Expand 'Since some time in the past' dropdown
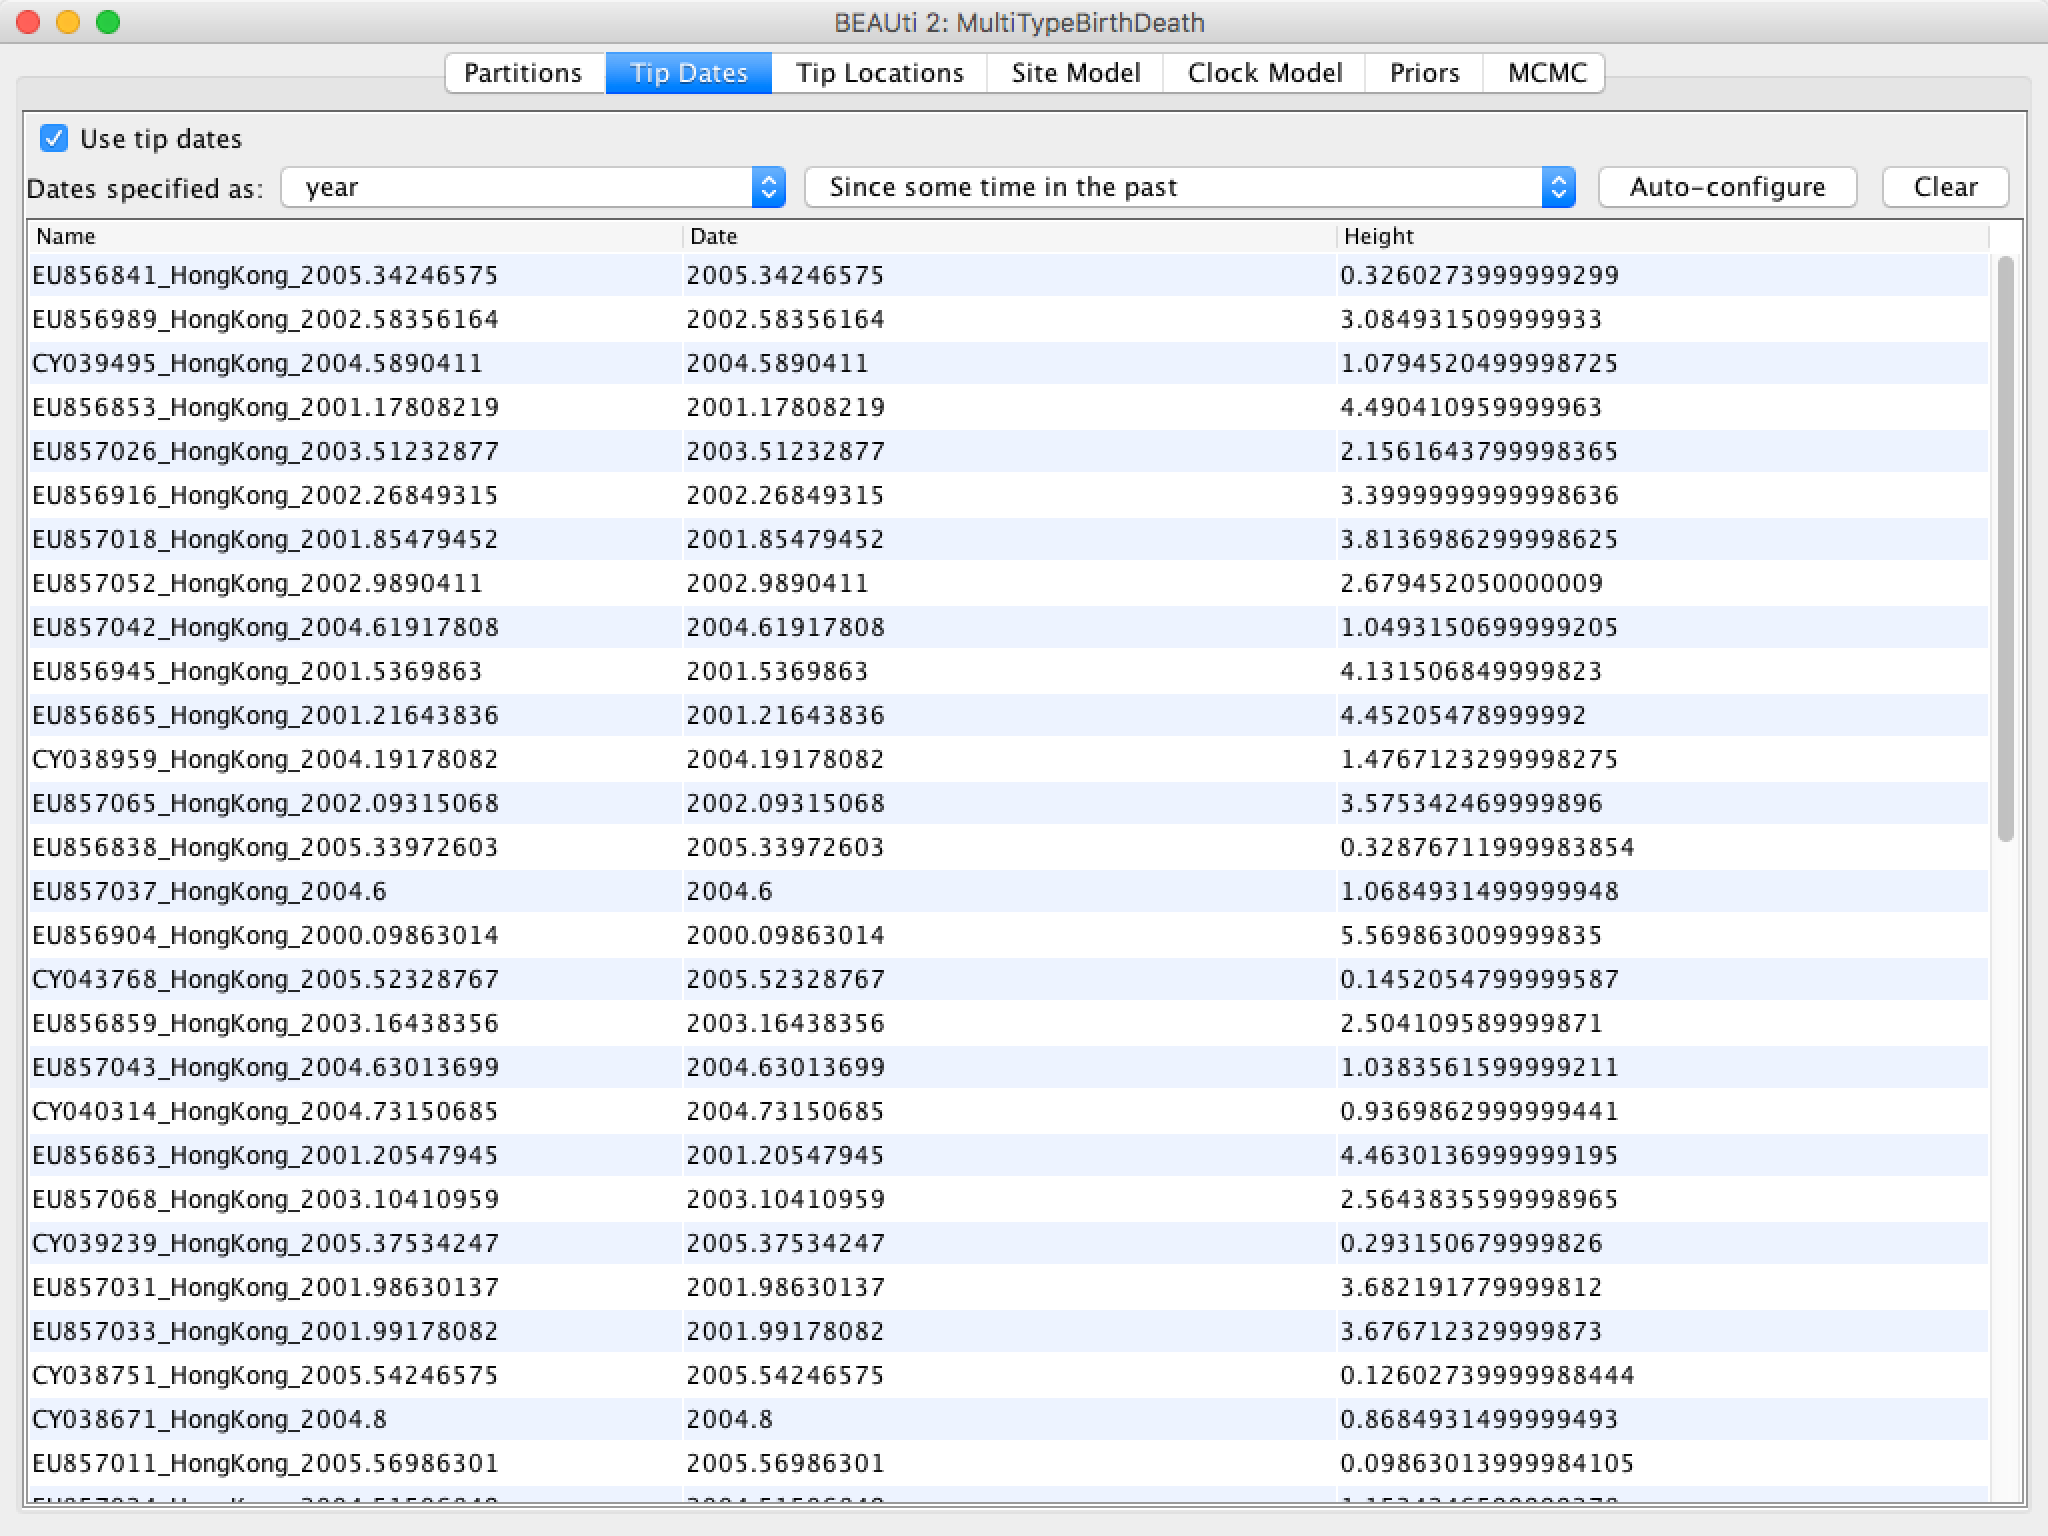The height and width of the screenshot is (1536, 2048). (1189, 187)
